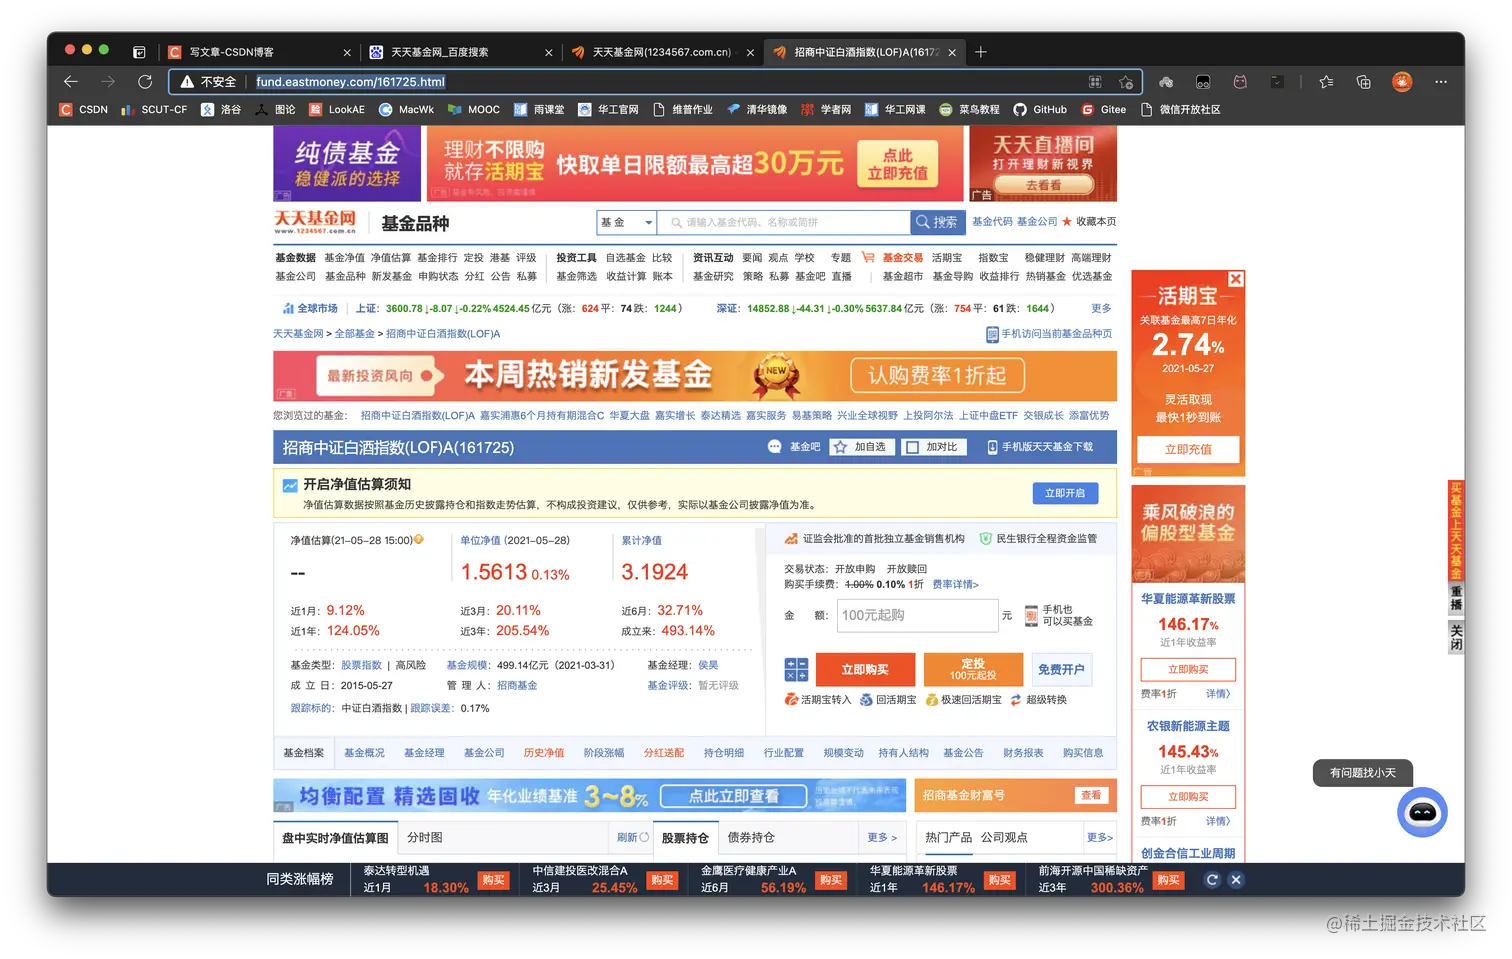Image resolution: width=1512 pixels, height=959 pixels.
Task: Switch to 写文章-CSDN博客 browser tab
Action: tap(258, 52)
